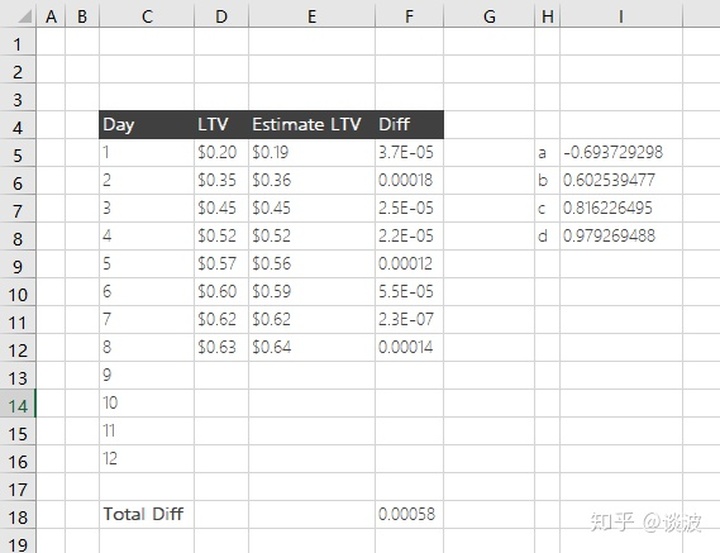Click the label cell 'c'

[x=547, y=209]
